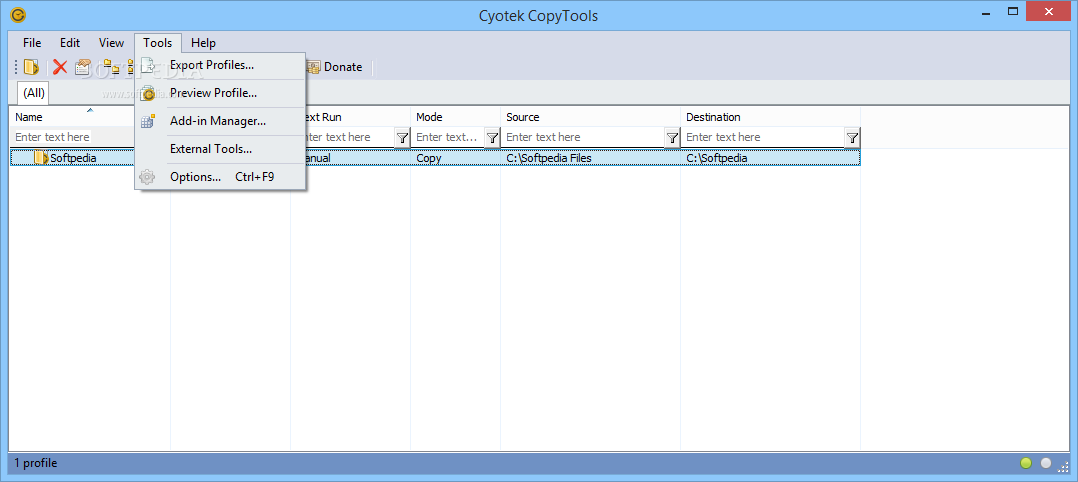Open filter funnel for Destination column
Screen dimensions: 1078x482
(x=852, y=138)
